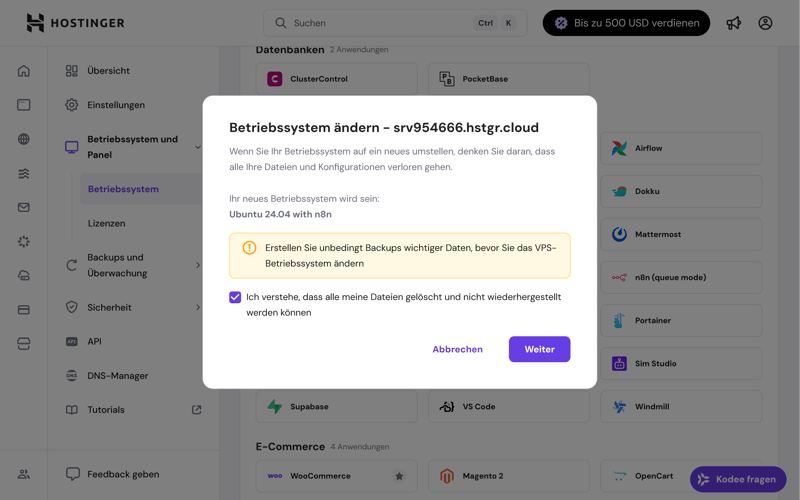Click the Hostinger logo
Image resolution: width=800 pixels, height=500 pixels.
[75, 23]
